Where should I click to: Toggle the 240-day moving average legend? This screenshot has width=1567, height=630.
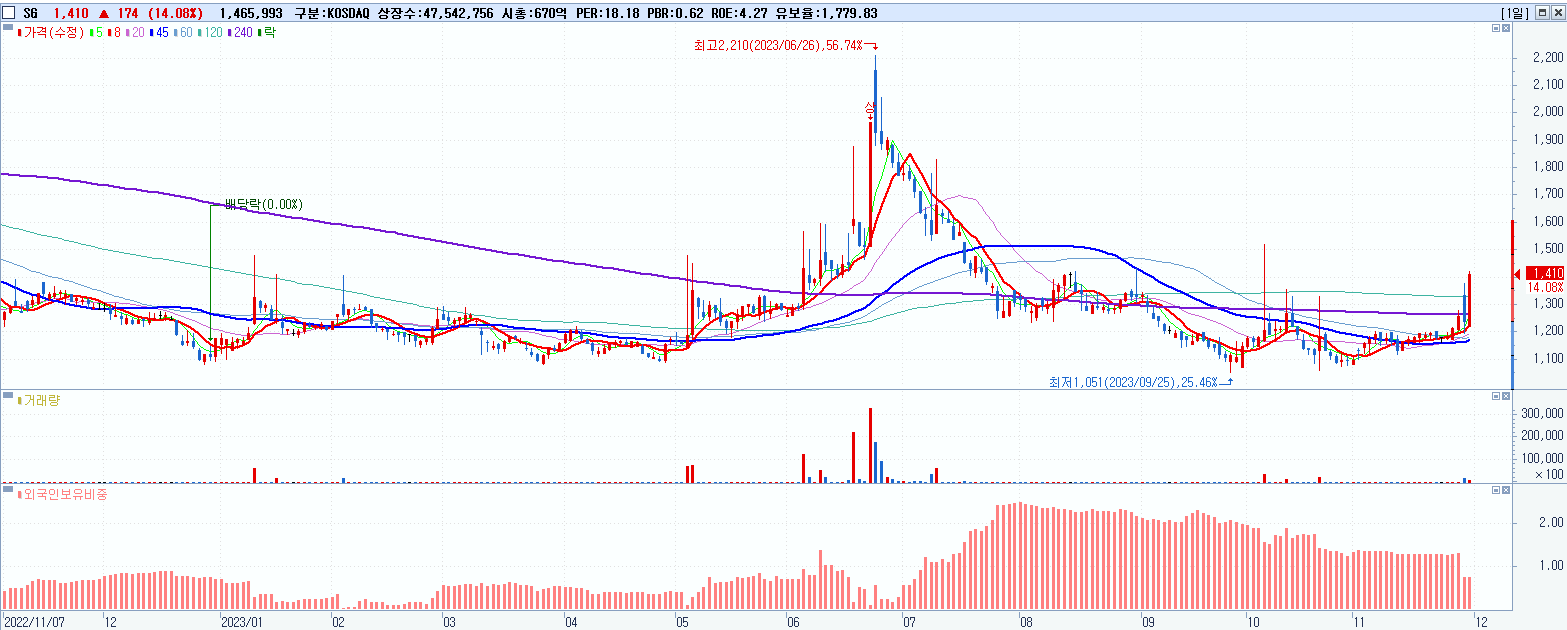point(240,32)
